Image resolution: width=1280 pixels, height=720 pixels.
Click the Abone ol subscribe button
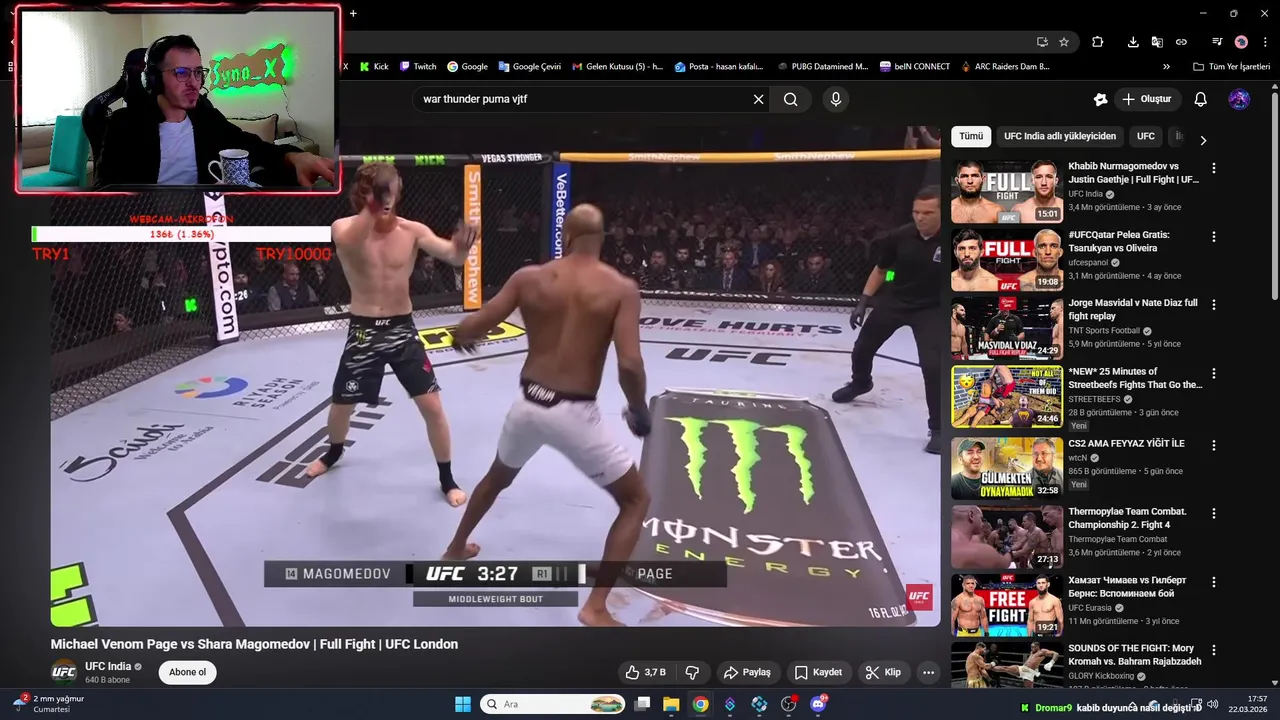point(187,672)
